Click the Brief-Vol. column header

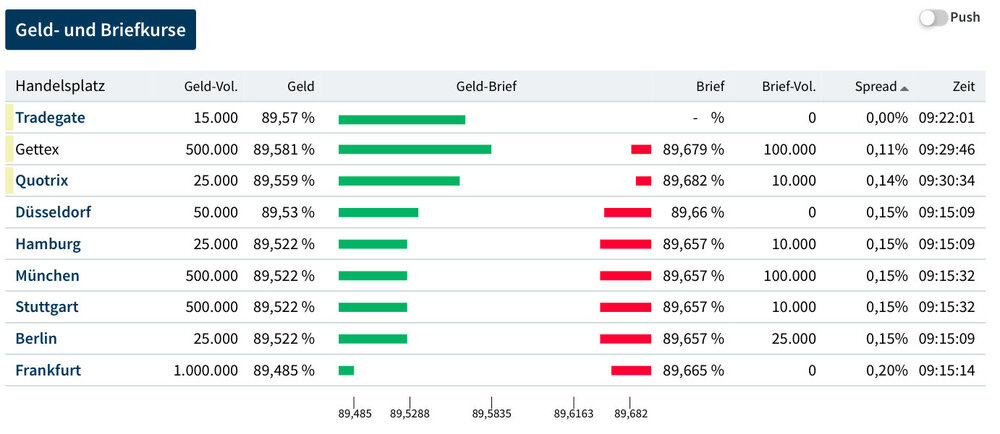pyautogui.click(x=788, y=87)
